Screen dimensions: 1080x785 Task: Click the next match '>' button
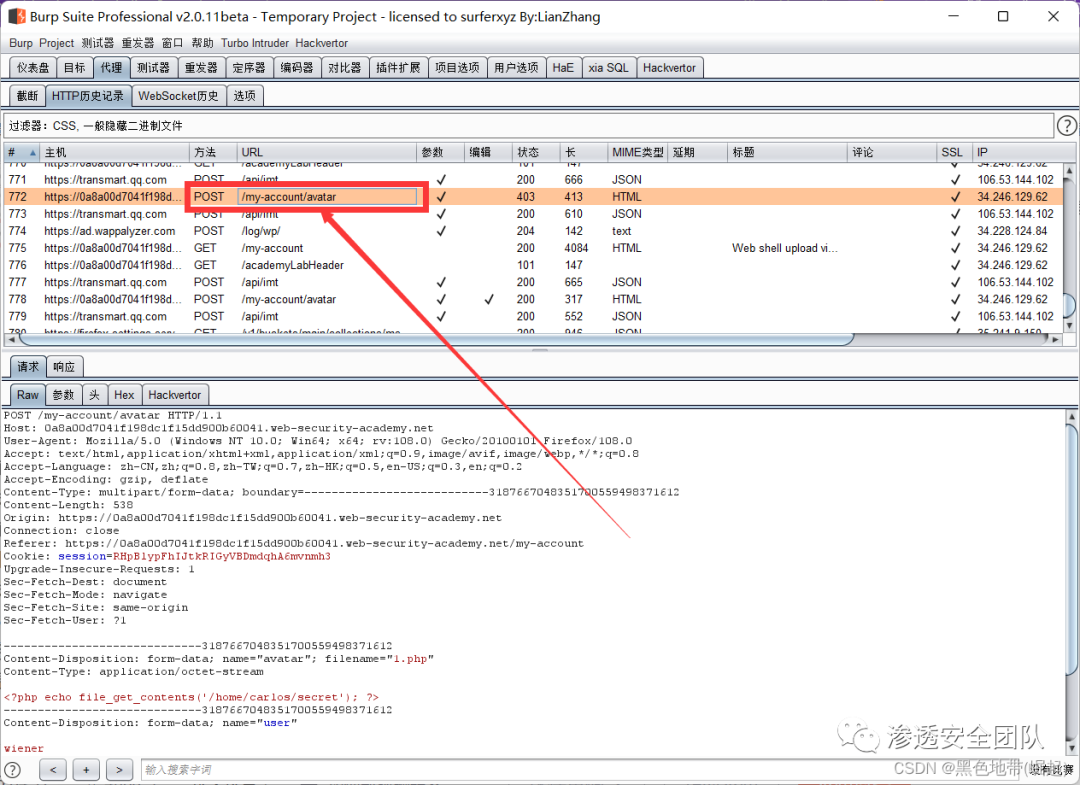pos(119,769)
